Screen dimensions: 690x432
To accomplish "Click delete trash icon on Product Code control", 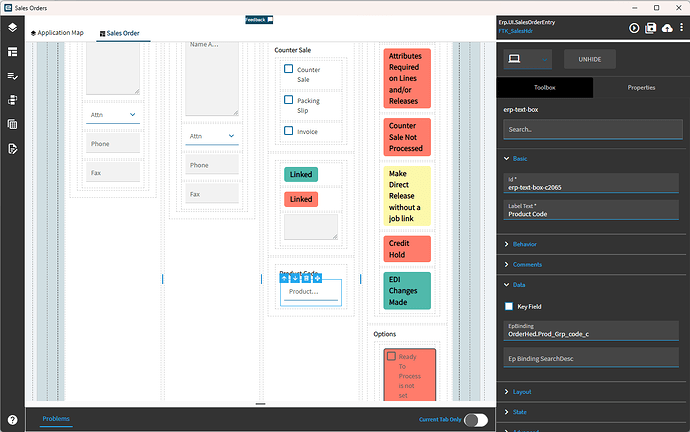I will (x=306, y=278).
